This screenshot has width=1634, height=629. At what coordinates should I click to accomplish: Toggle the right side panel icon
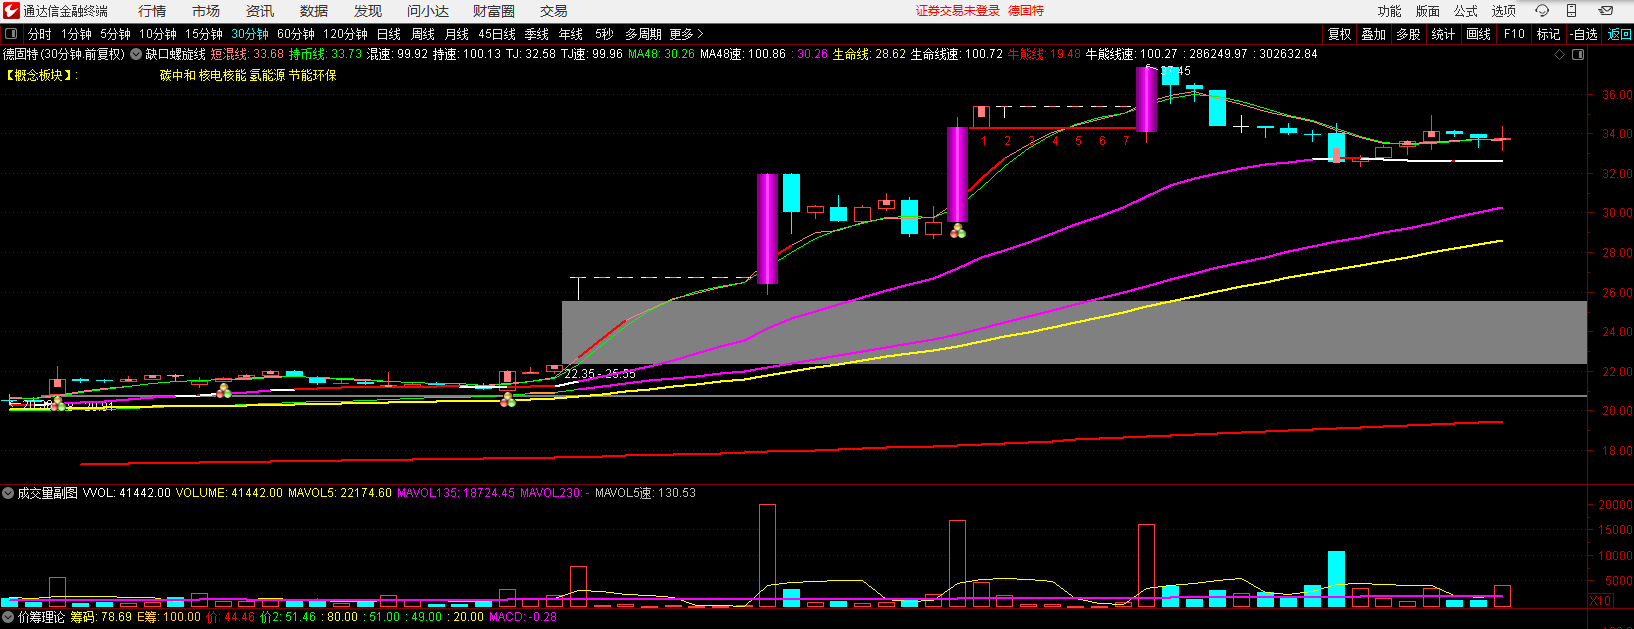(1579, 55)
